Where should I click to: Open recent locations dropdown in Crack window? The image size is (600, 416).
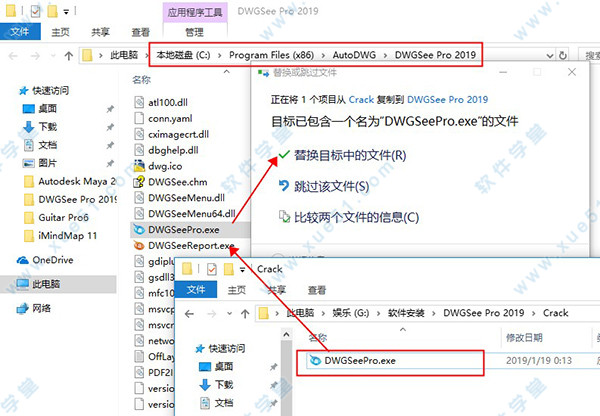[x=229, y=314]
